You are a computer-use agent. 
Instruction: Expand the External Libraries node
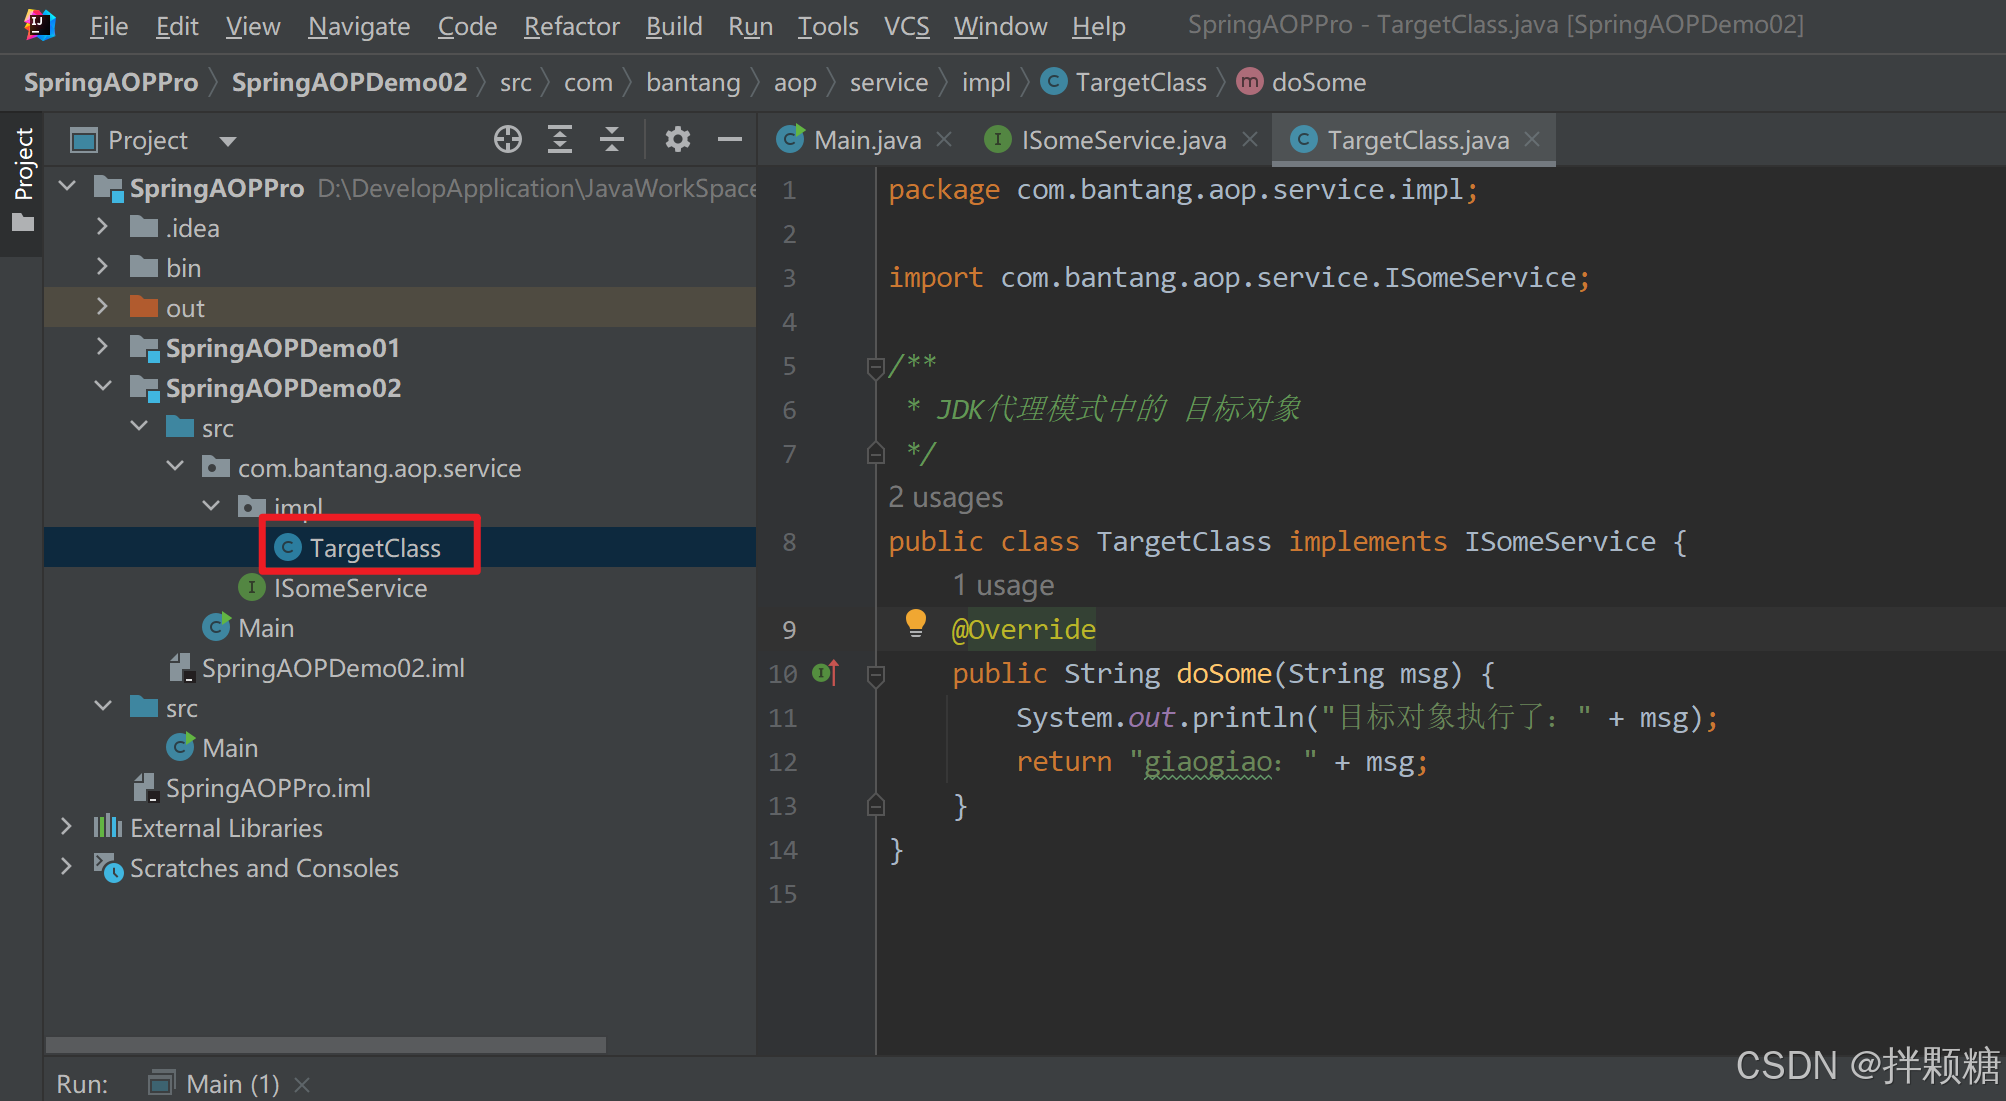click(x=66, y=827)
